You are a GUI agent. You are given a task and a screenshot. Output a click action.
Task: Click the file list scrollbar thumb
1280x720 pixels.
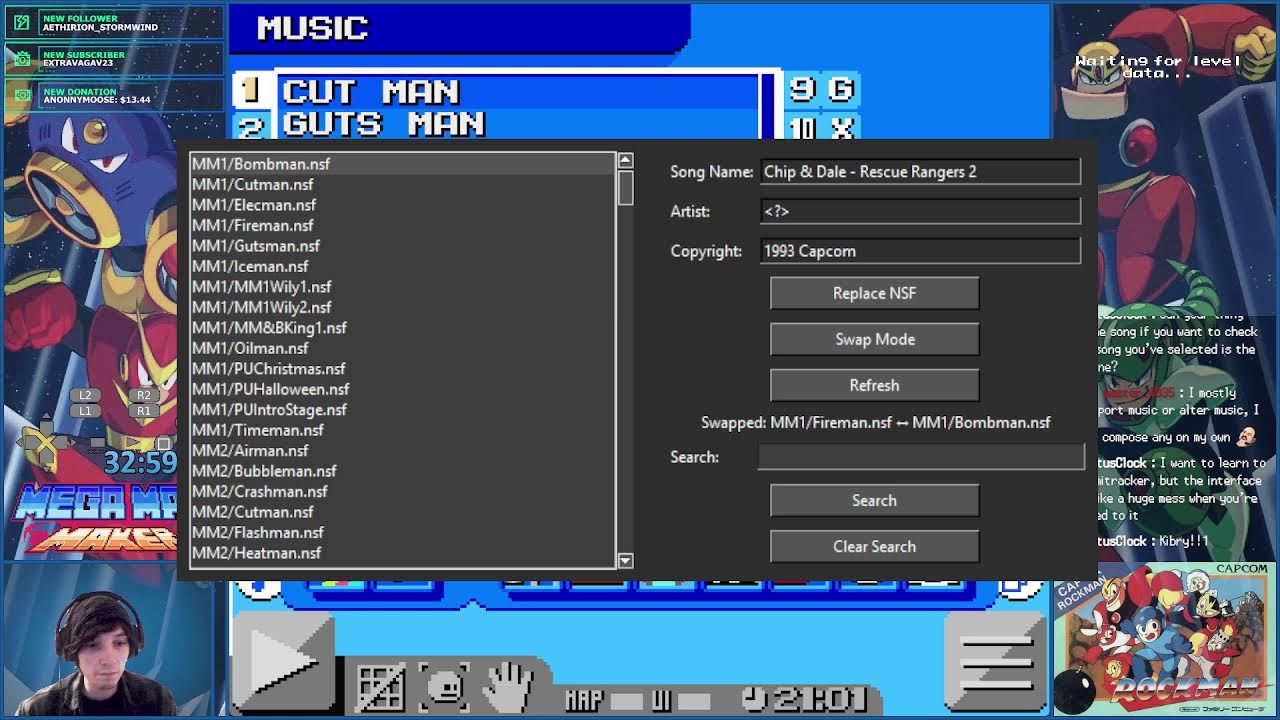coord(625,187)
